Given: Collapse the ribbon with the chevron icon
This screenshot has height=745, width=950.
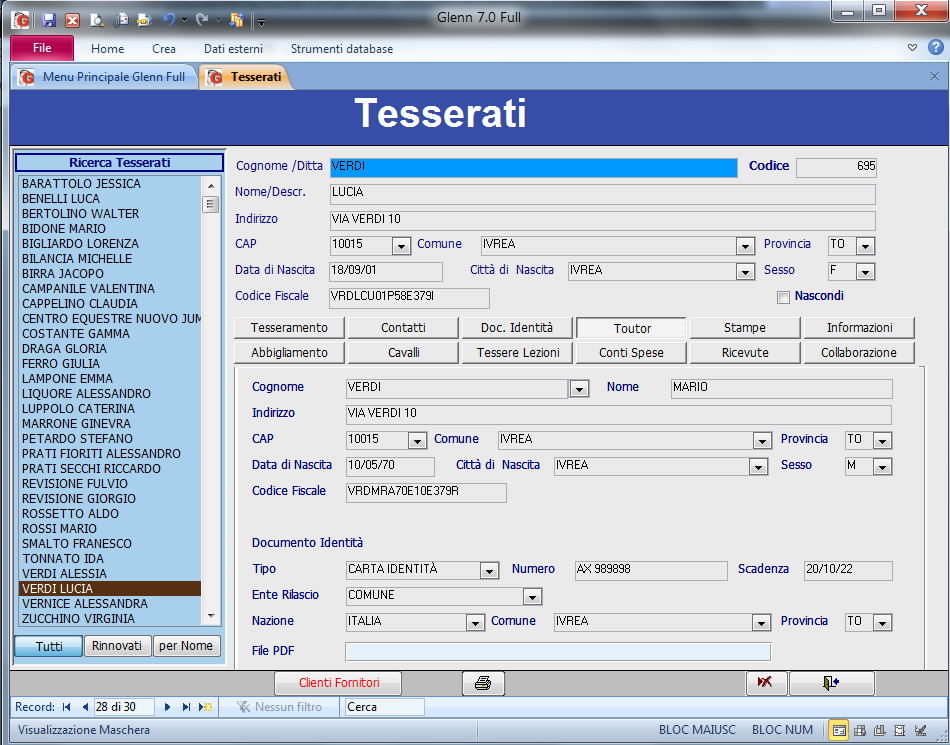Looking at the screenshot, I should click(912, 48).
